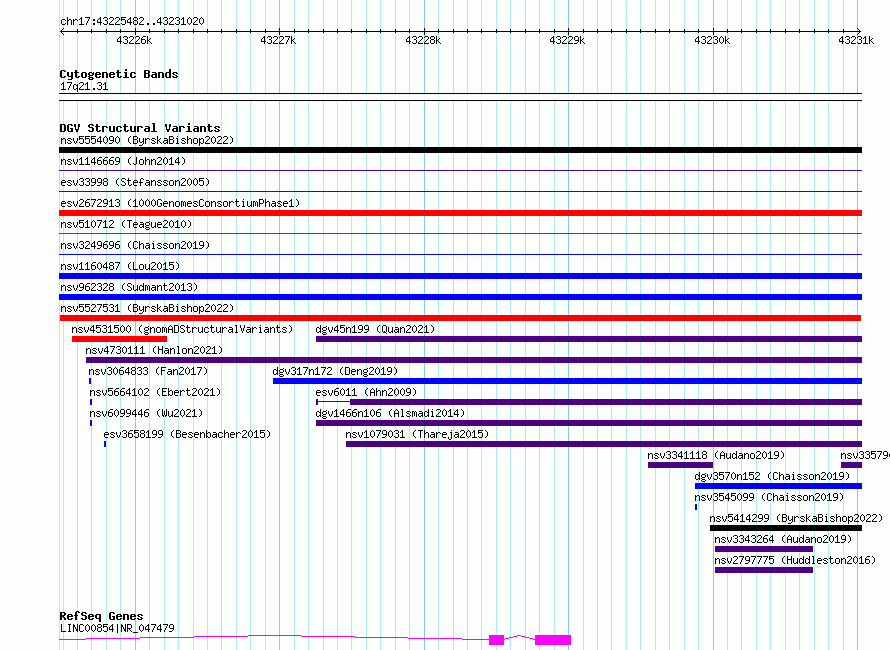Screen dimensions: 890x650
Task: Select the large magenta LINC00854 exon block
Action: tap(553, 640)
